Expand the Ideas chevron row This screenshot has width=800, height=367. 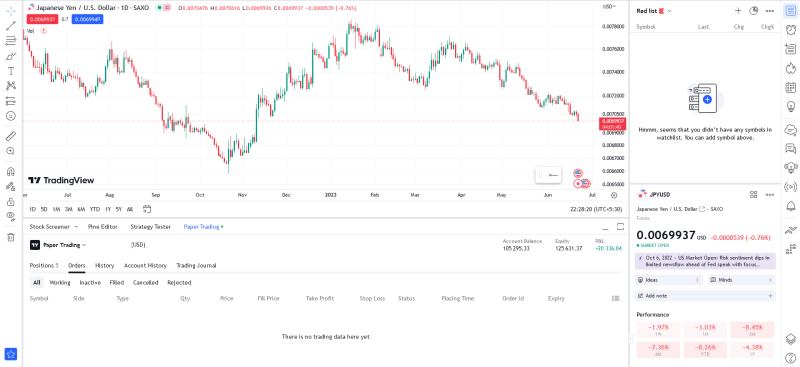pos(669,280)
